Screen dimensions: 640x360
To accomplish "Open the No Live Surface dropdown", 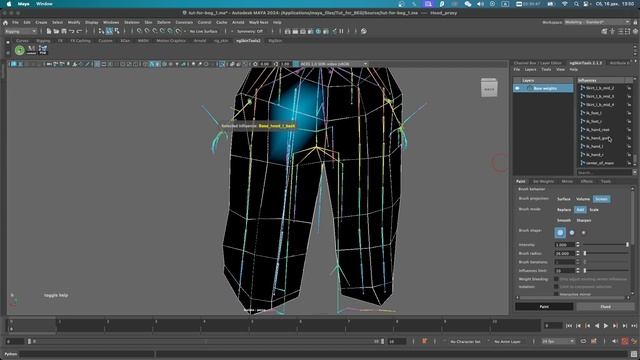I will tap(204, 31).
